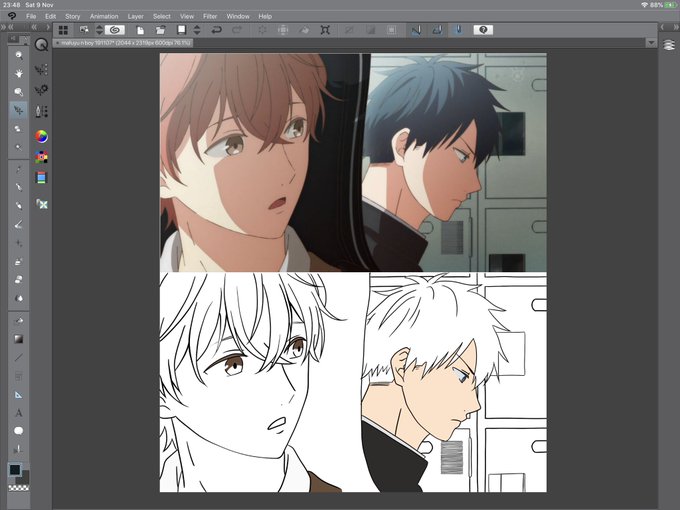Open the Layer menu
Screen dimensions: 680x510
coord(135,16)
